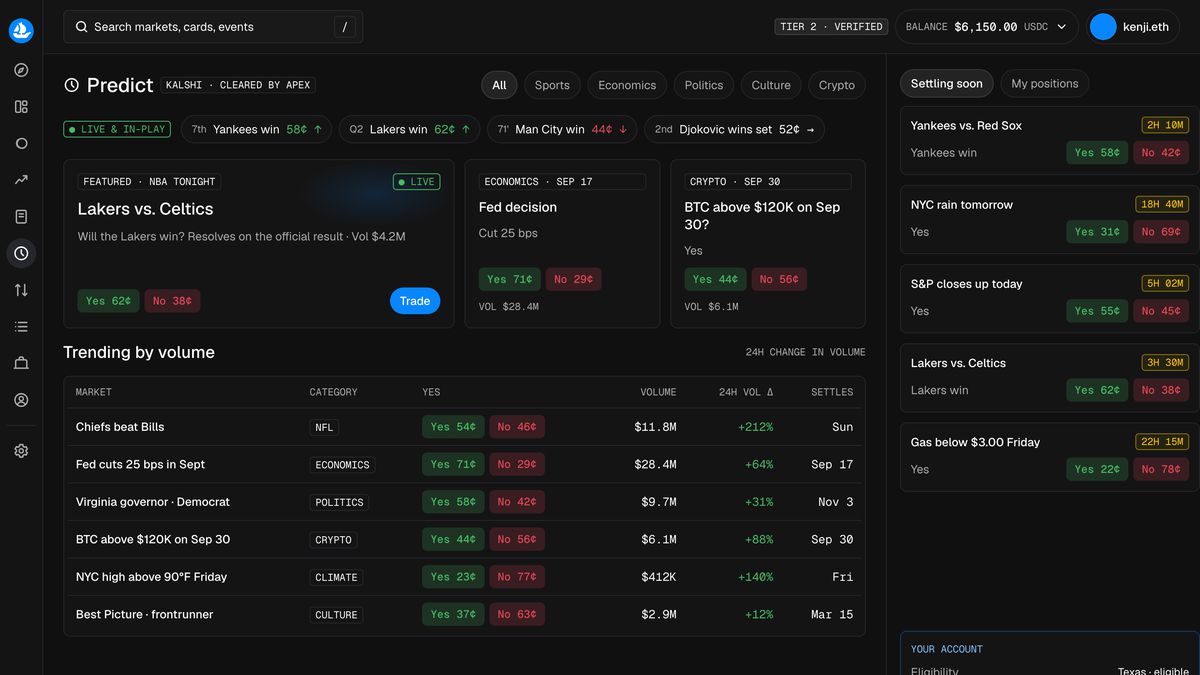1200x675 pixels.
Task: Click the magnifier icon in search bar
Action: (81, 27)
